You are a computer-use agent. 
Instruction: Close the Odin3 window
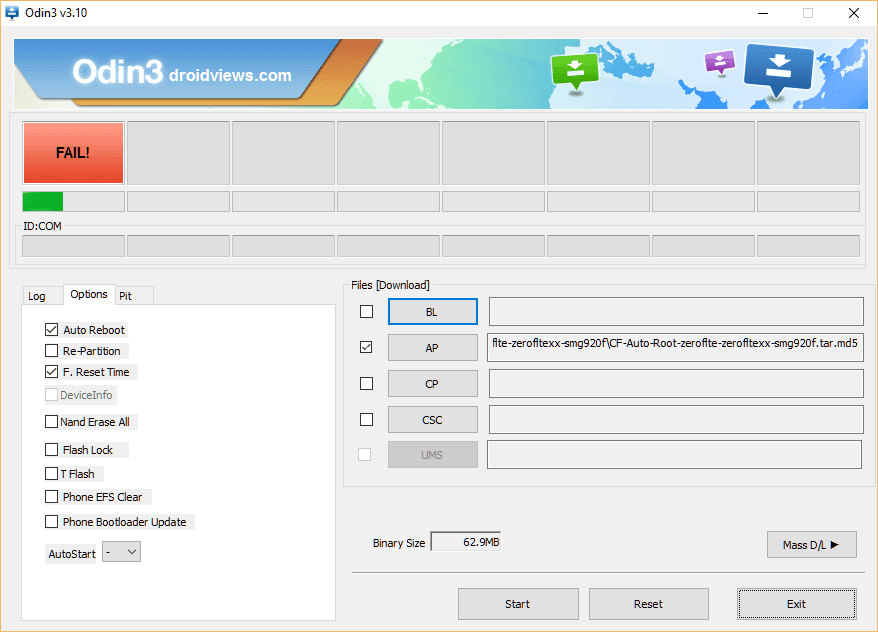[x=853, y=13]
